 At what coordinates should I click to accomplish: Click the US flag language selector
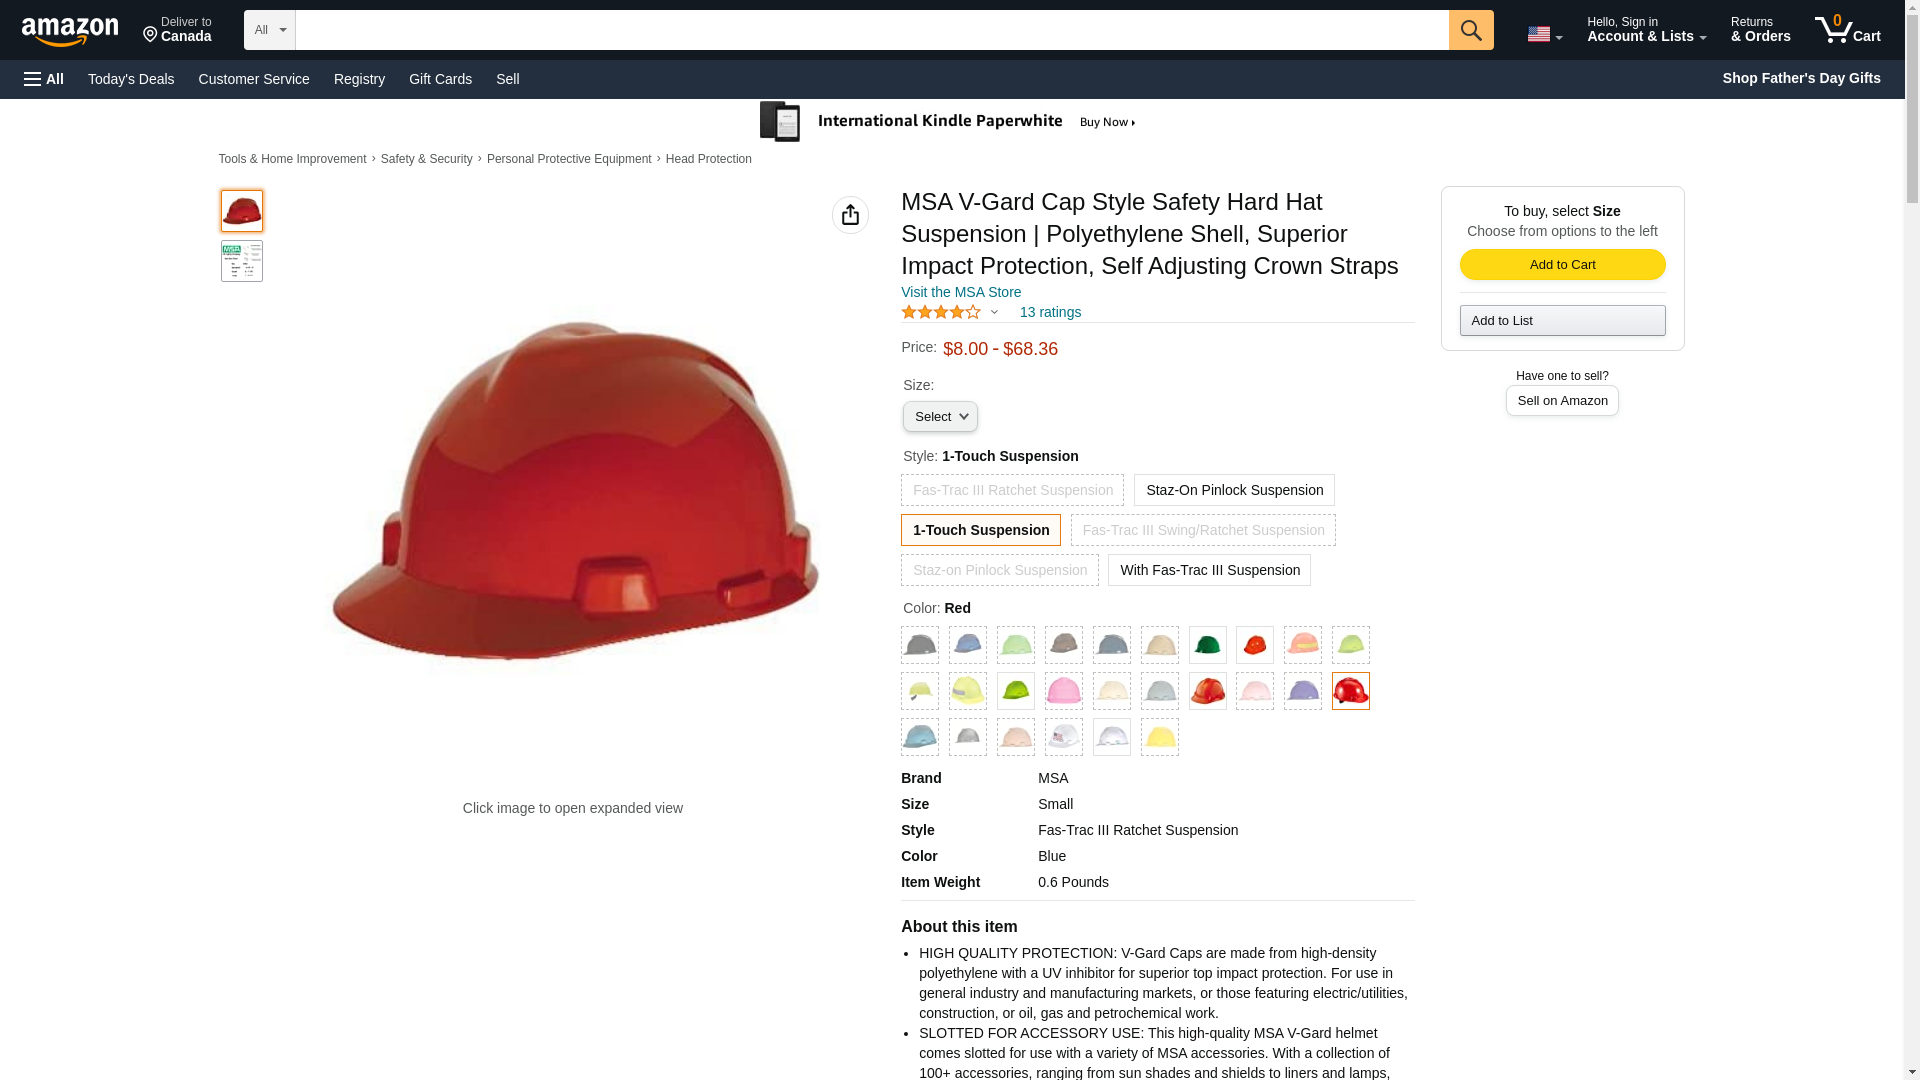[x=1544, y=34]
